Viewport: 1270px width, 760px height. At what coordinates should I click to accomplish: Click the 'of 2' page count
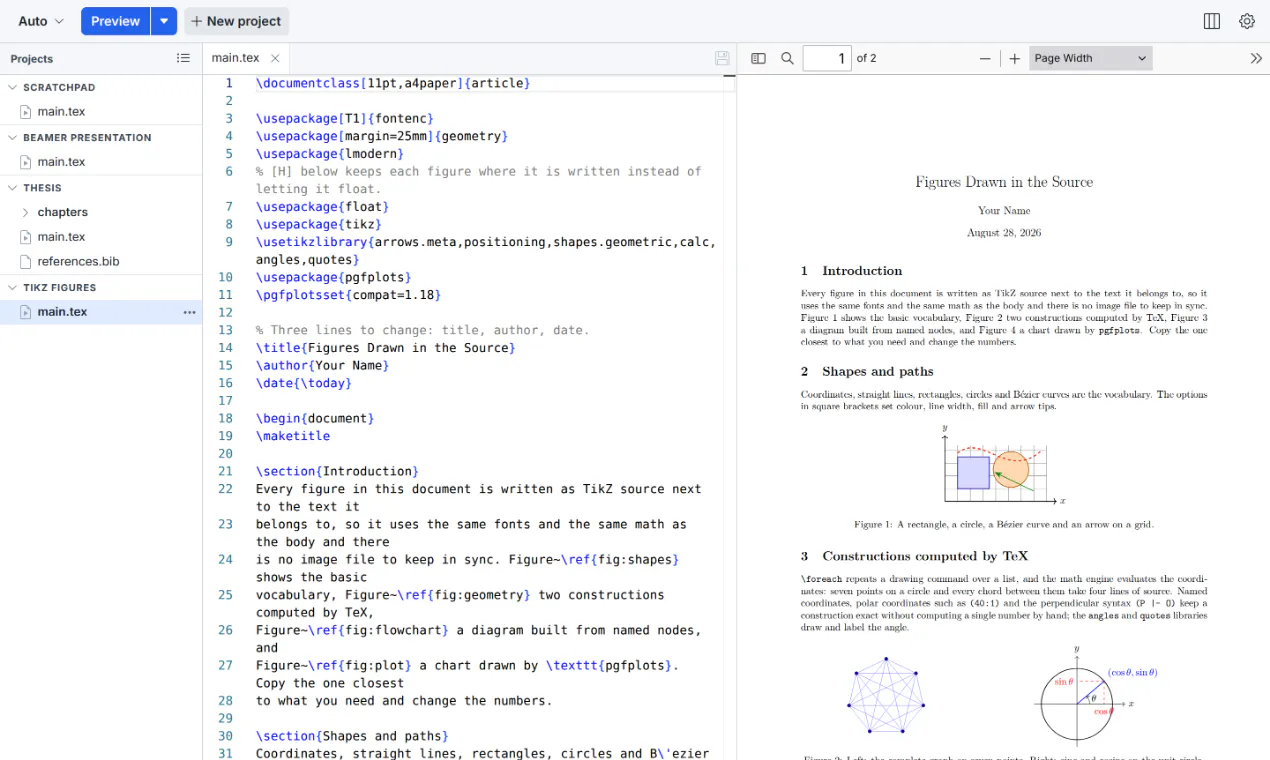867,58
